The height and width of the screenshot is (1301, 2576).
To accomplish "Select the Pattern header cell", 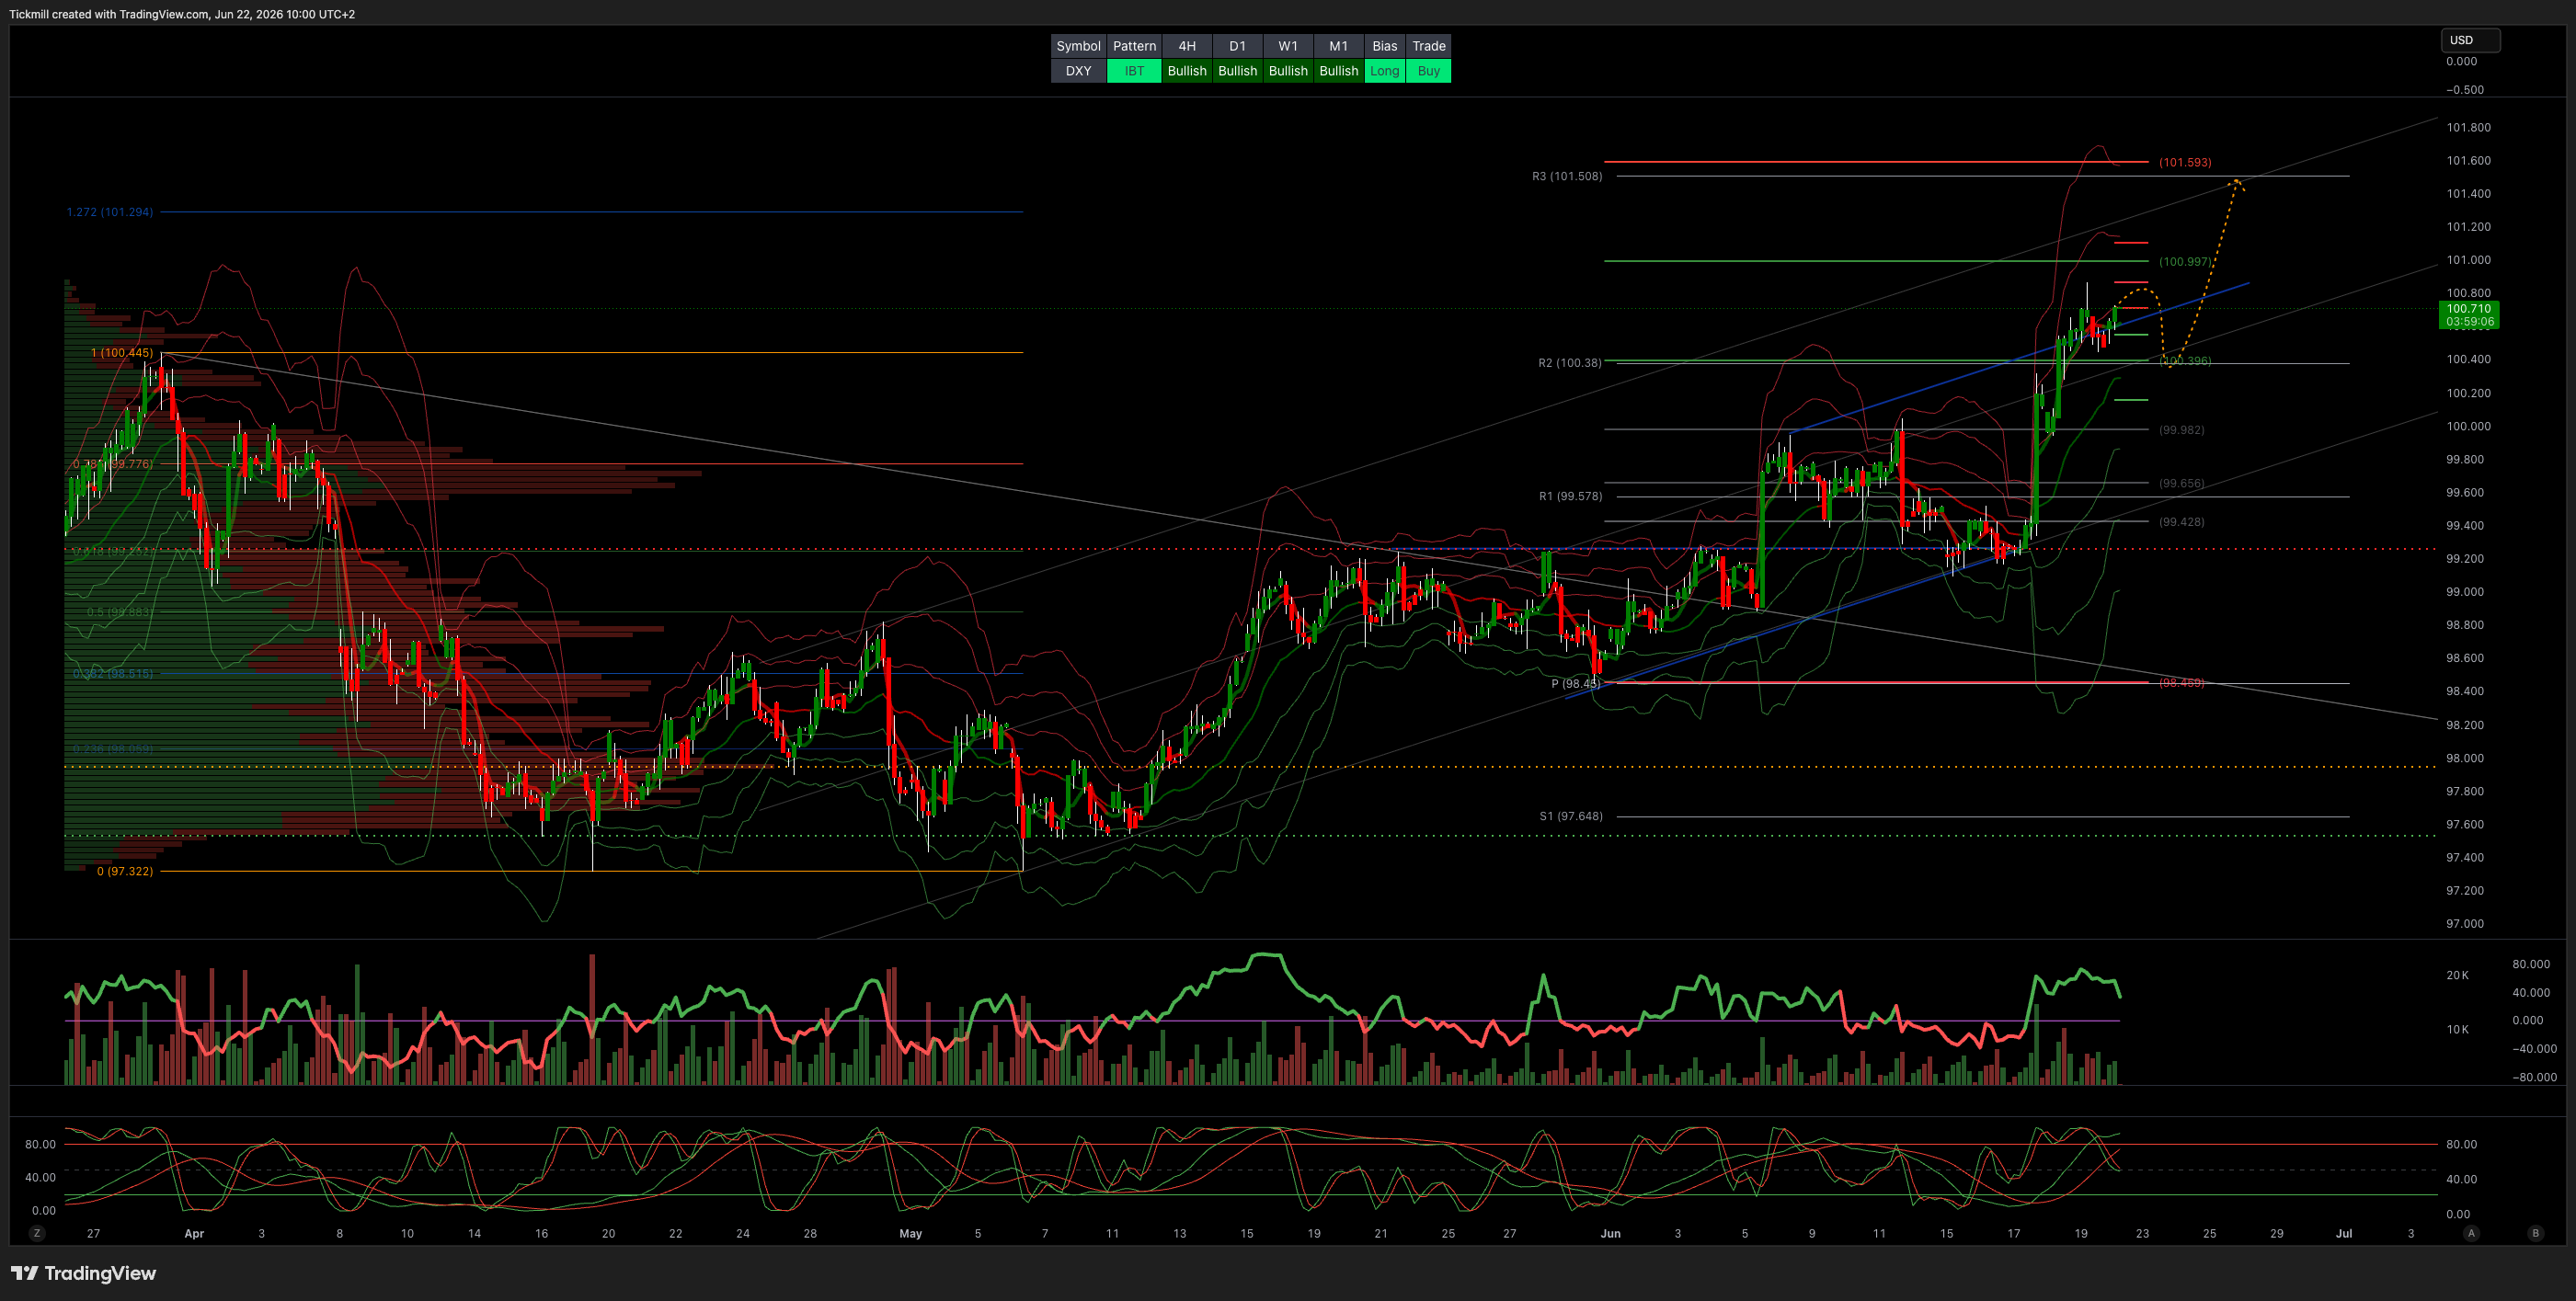I will (1134, 46).
